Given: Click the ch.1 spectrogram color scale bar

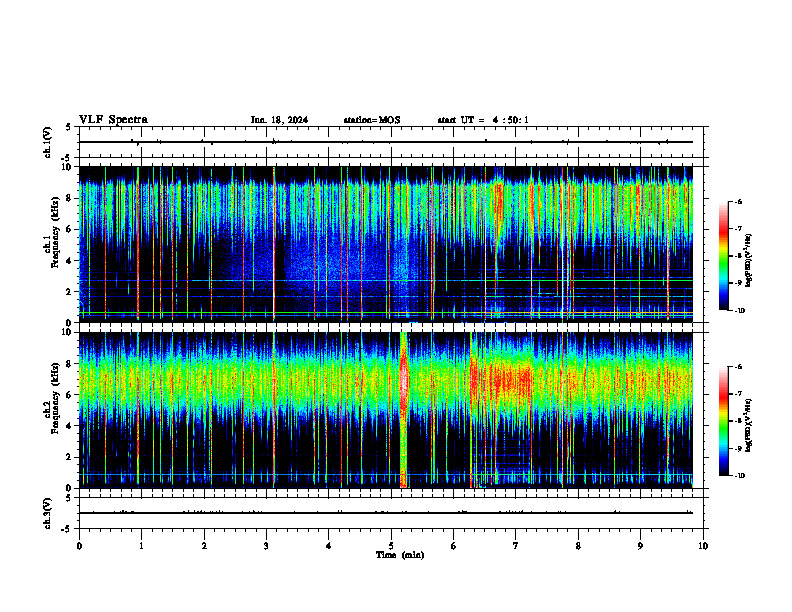Looking at the screenshot, I should [724, 256].
